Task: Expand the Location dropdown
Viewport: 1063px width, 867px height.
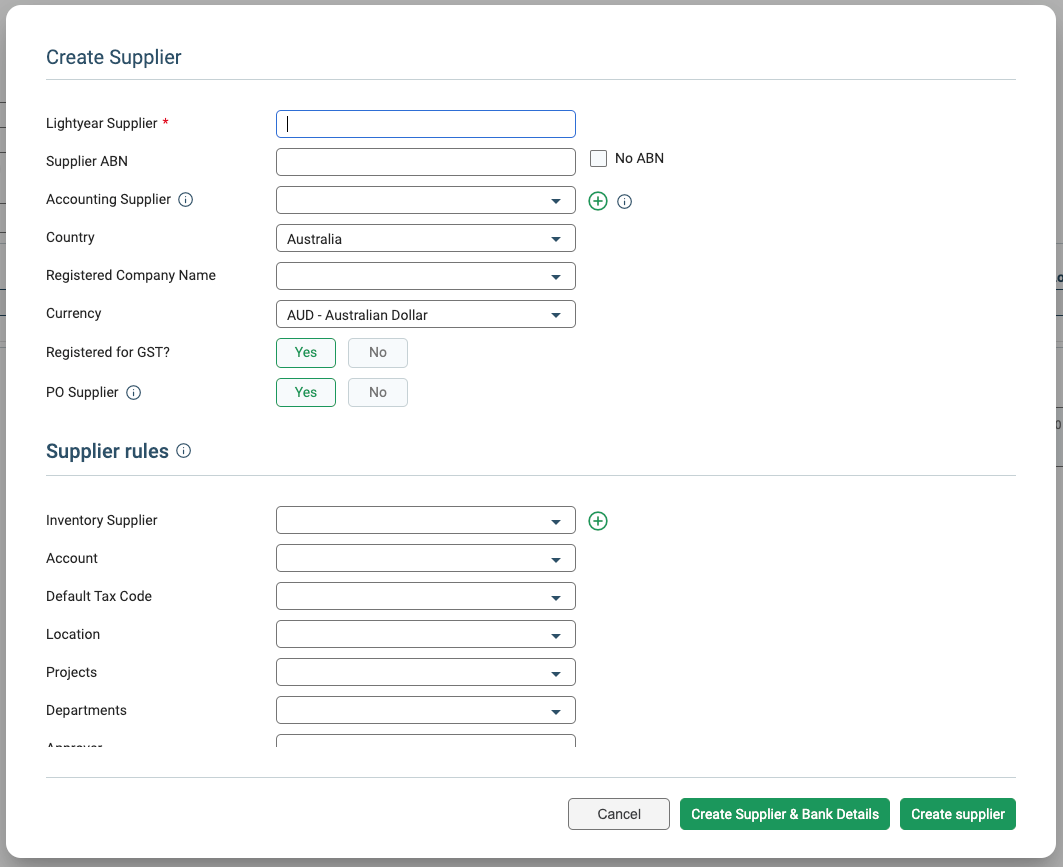Action: [426, 634]
